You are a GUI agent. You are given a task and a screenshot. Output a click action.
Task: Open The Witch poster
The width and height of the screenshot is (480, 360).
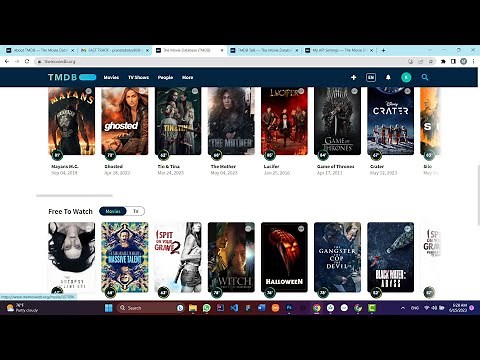[231, 257]
